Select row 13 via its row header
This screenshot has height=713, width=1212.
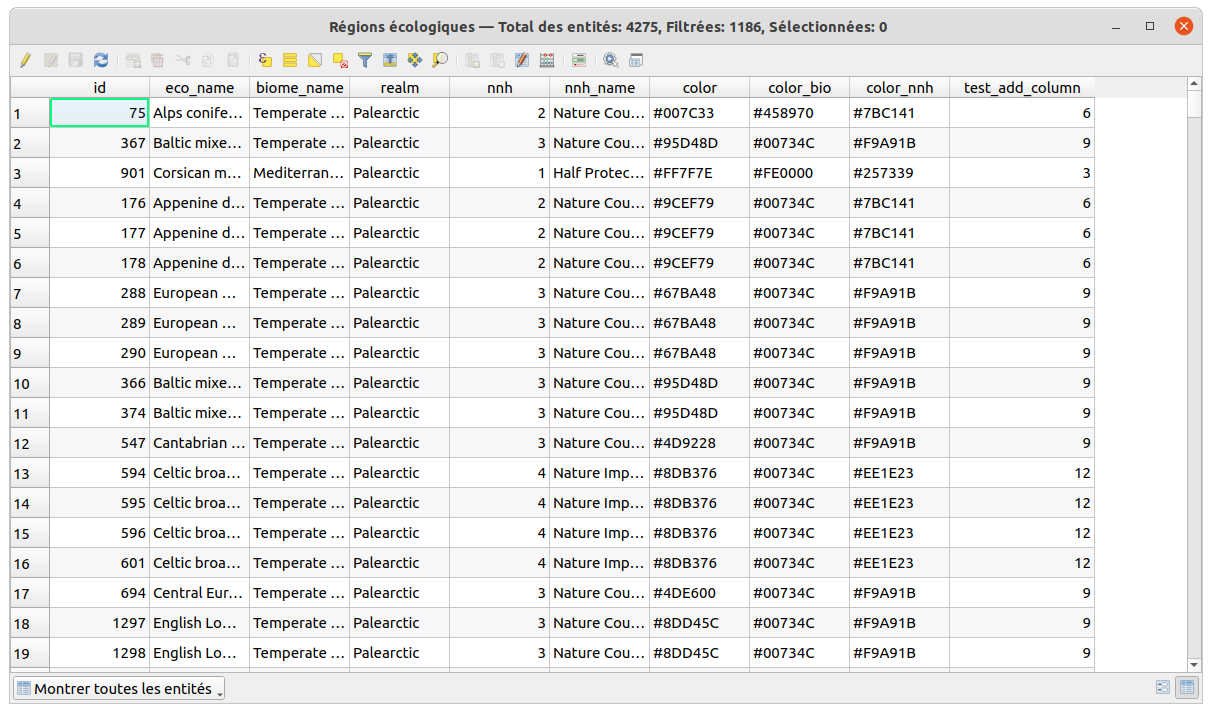pyautogui.click(x=30, y=473)
